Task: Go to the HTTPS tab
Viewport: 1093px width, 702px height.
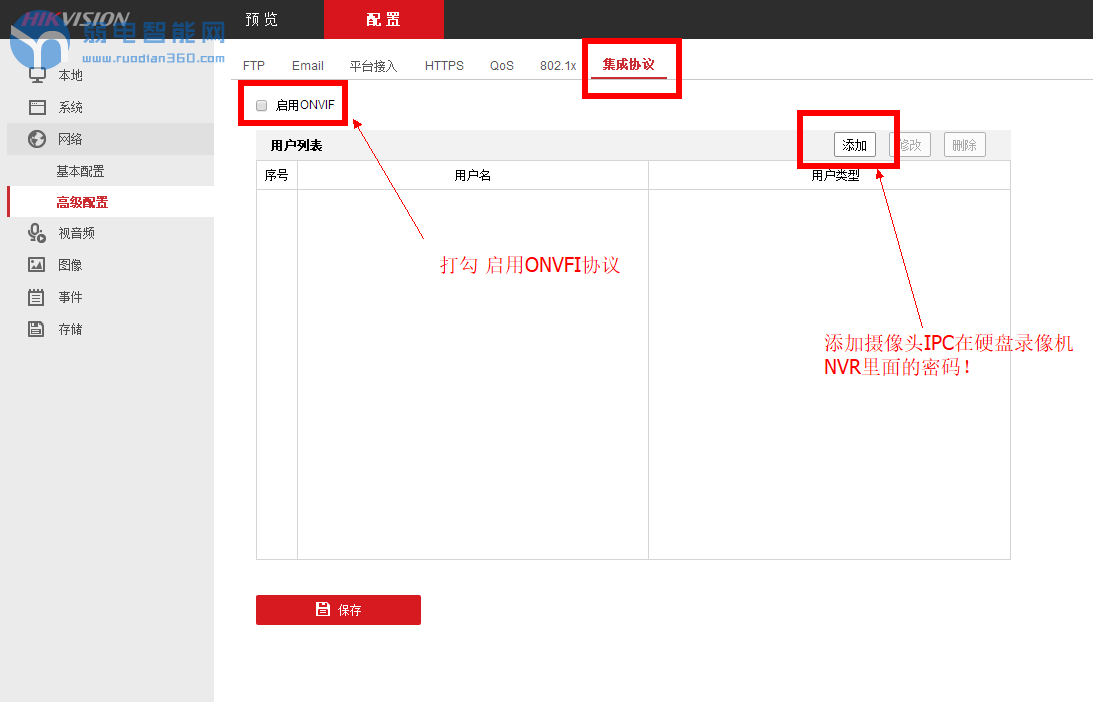Action: coord(444,66)
